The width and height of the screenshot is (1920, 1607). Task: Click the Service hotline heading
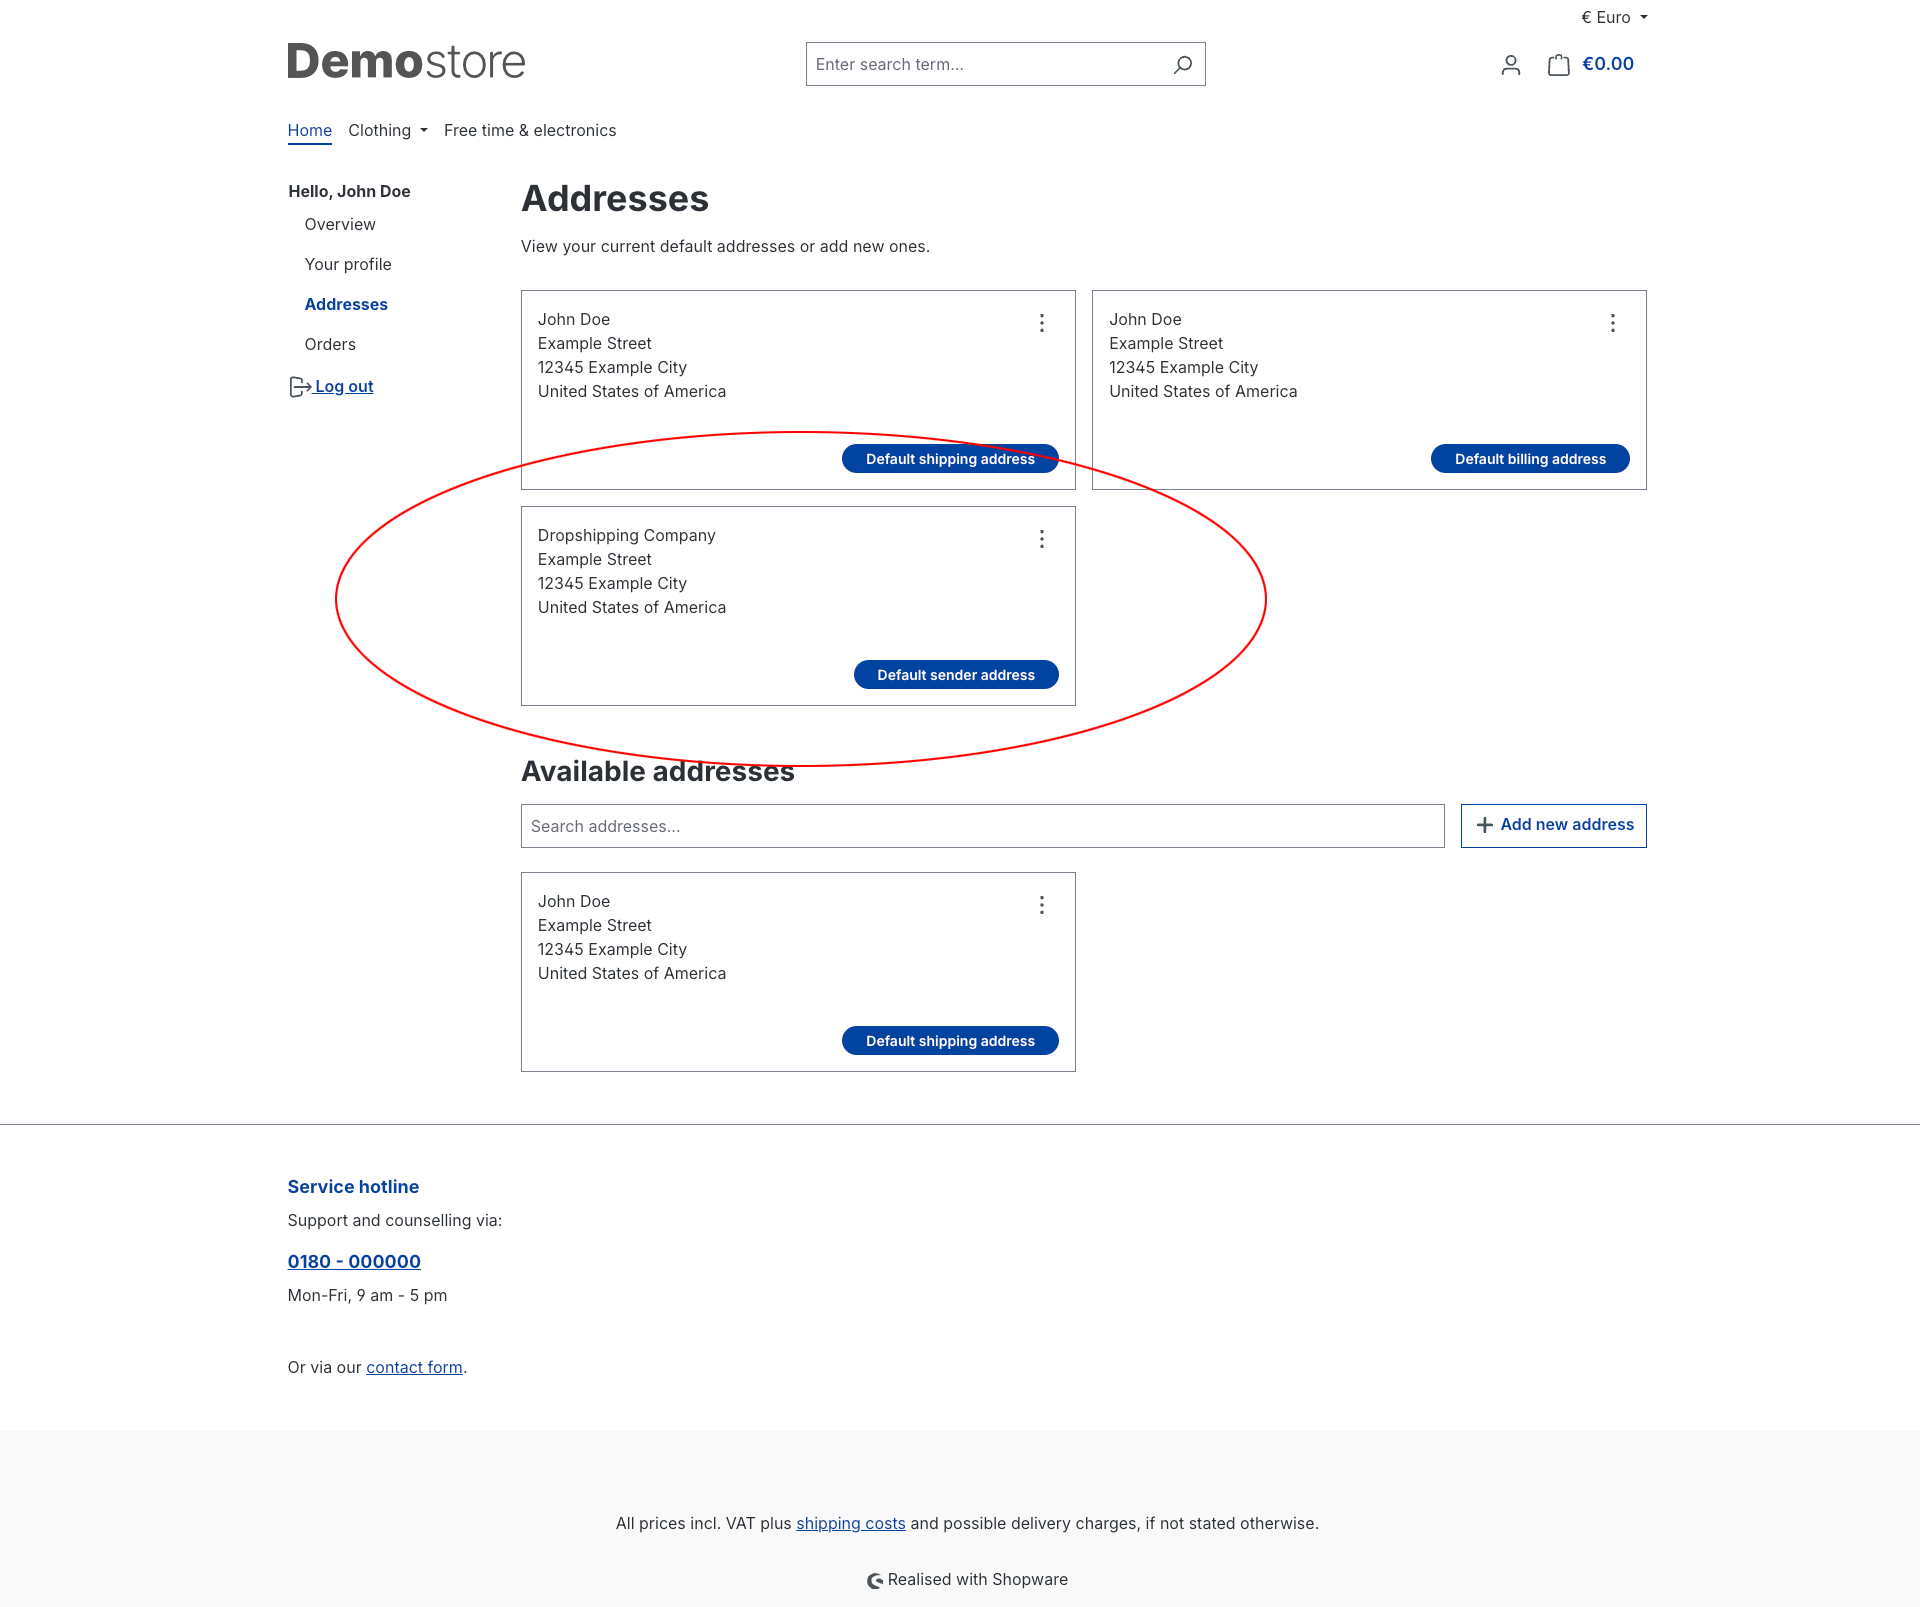pyautogui.click(x=353, y=1187)
